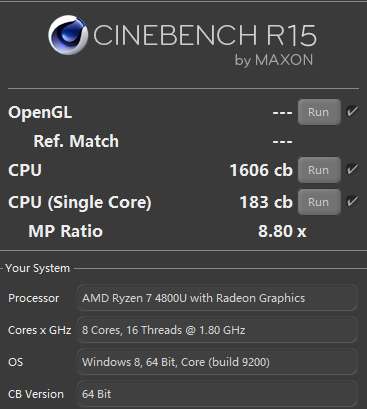Image resolution: width=367 pixels, height=409 pixels.
Task: Select the CB Version 64 Bit field
Action: [x=217, y=394]
